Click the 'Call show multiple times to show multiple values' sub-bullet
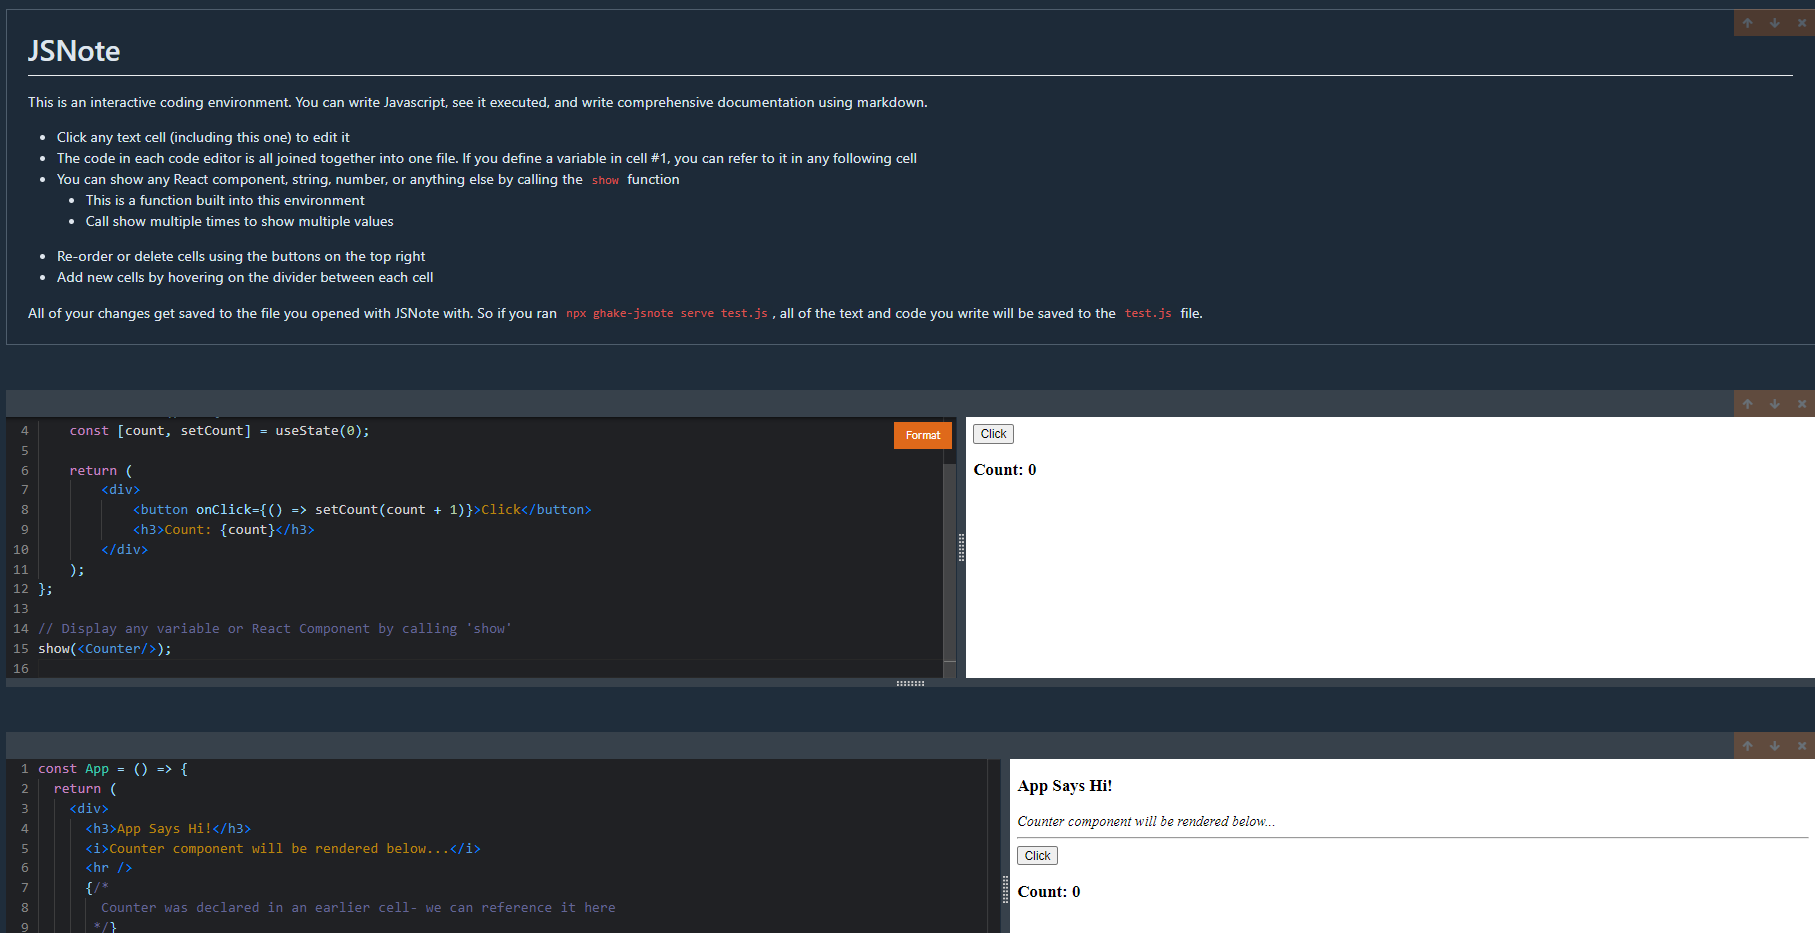Screen dimensions: 1815x933 click(239, 222)
